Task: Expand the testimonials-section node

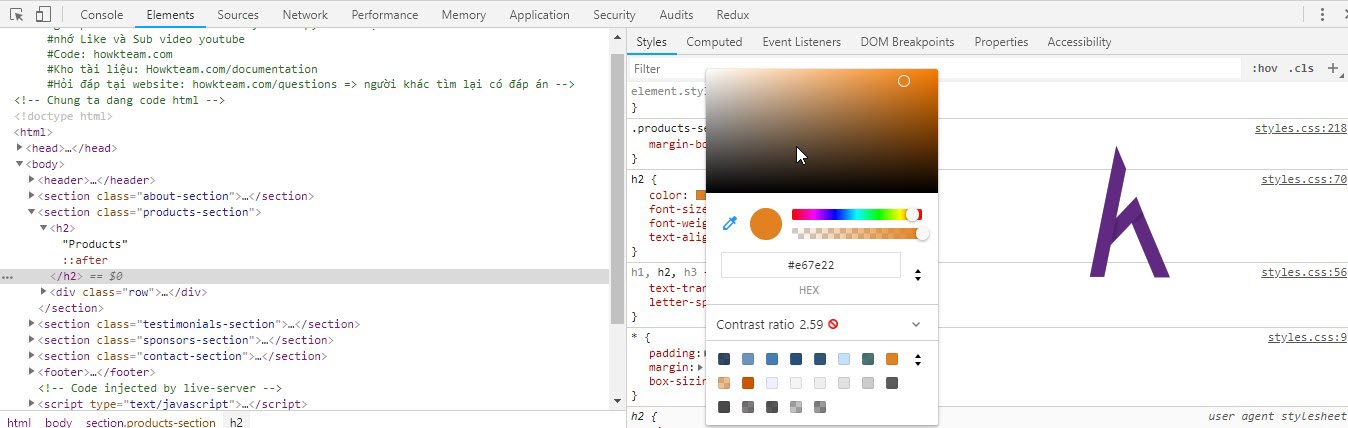Action: click(32, 324)
